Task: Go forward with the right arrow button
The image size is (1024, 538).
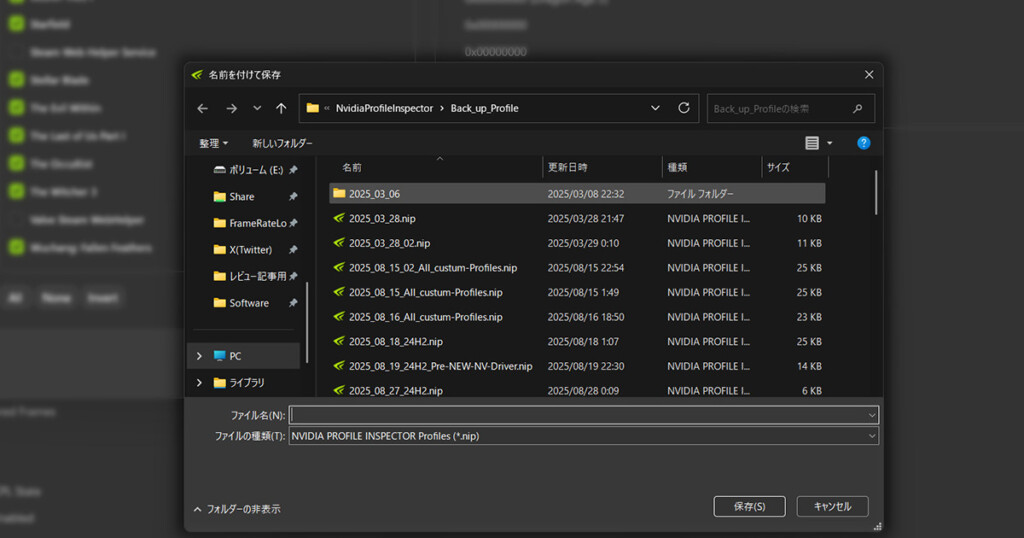Action: pos(231,108)
